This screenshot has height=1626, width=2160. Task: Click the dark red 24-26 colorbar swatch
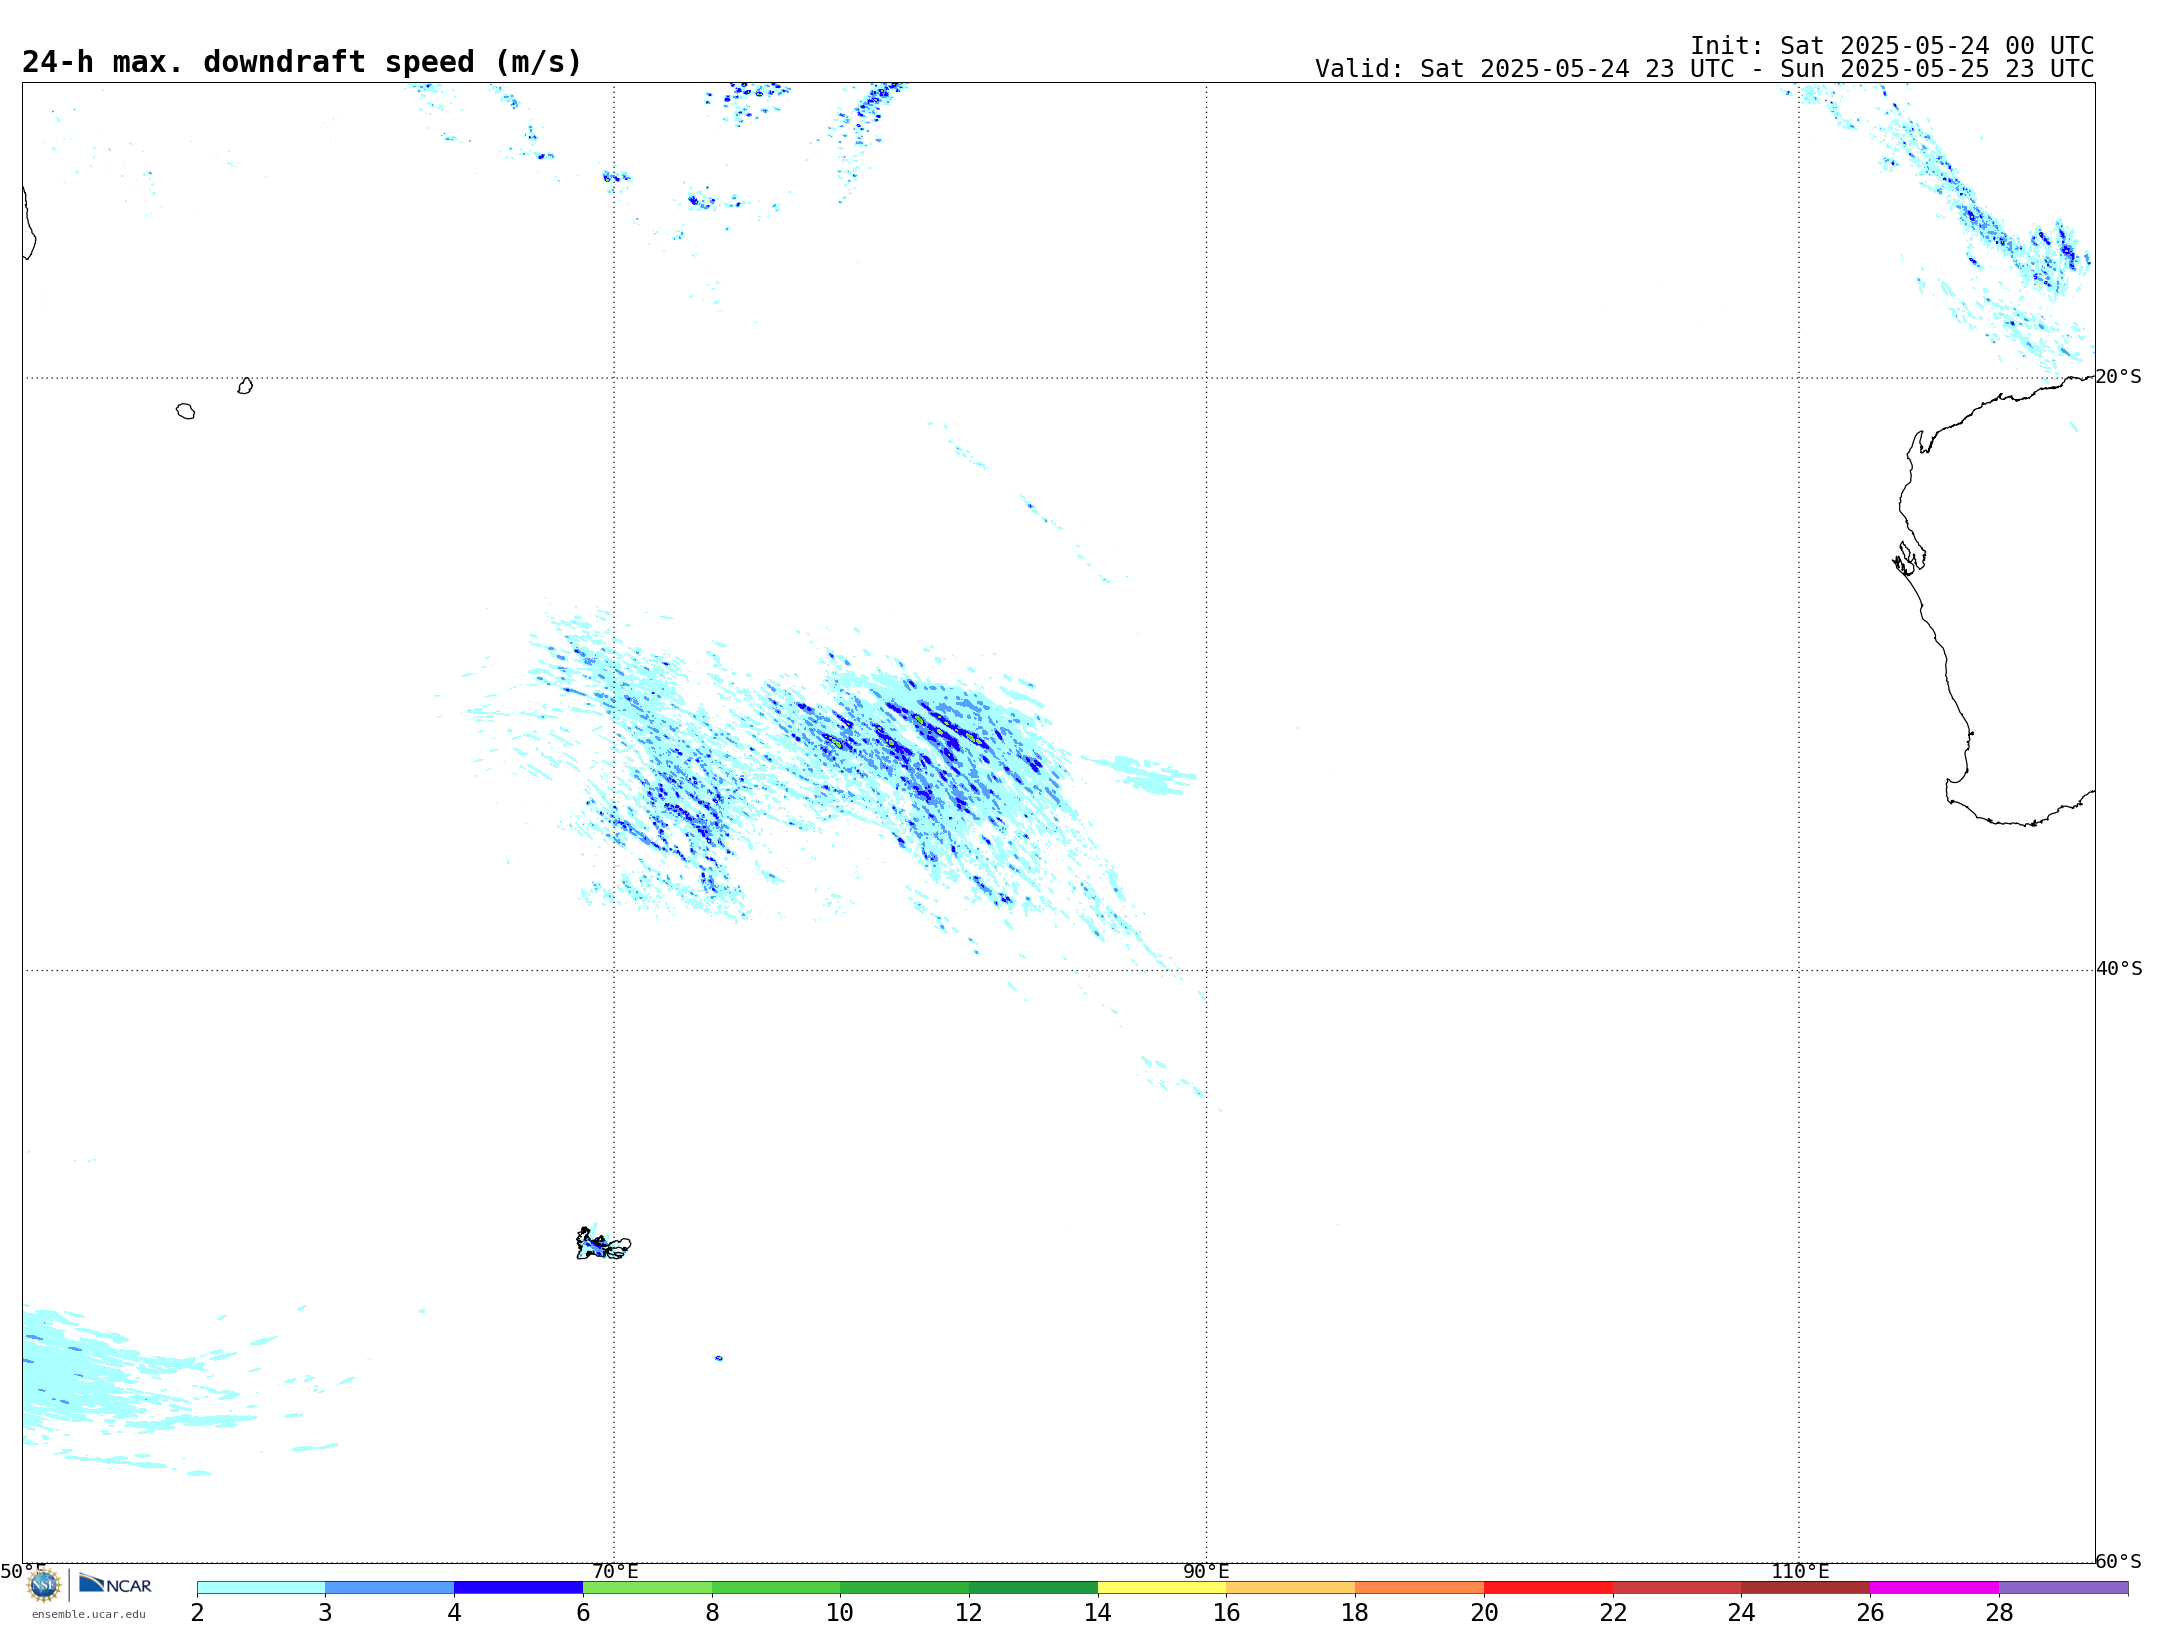[x=1805, y=1588]
